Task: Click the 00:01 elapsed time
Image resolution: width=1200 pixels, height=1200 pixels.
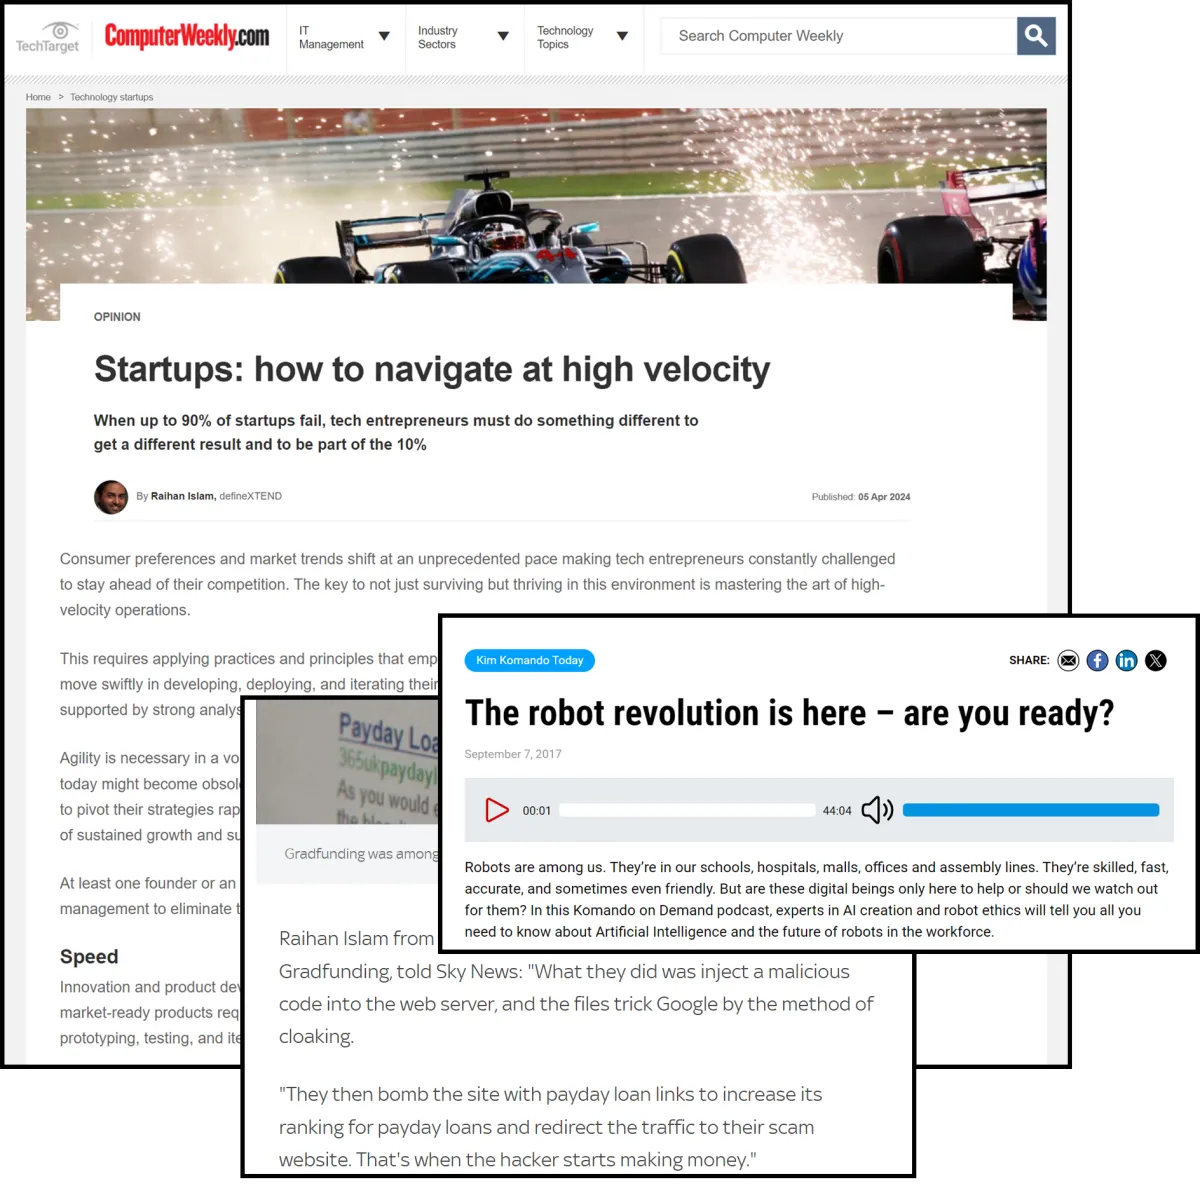Action: coord(537,811)
